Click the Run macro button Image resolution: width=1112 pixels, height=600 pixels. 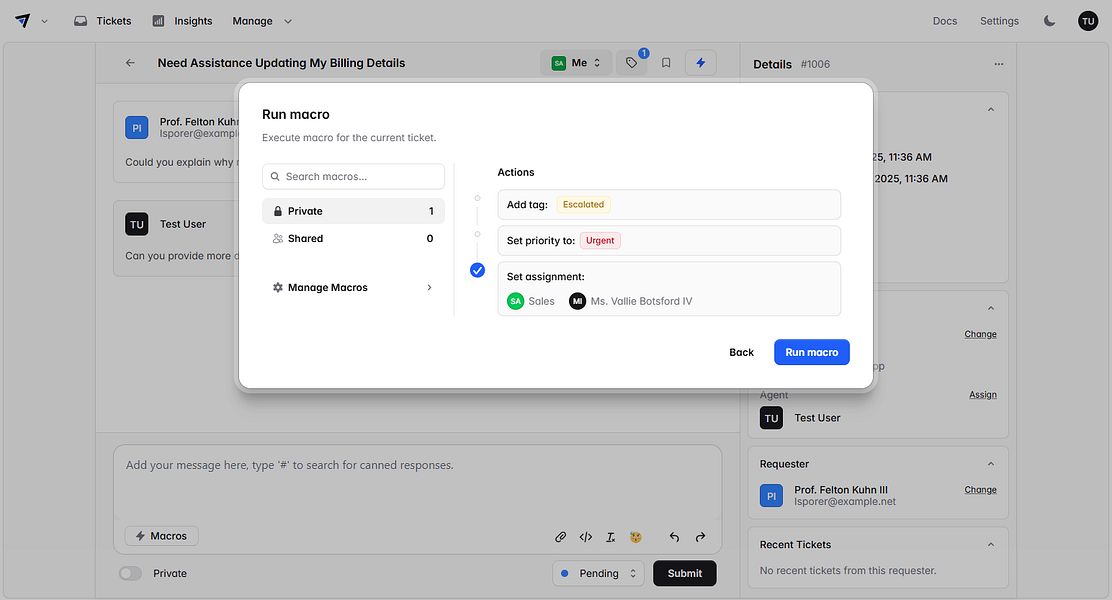811,352
